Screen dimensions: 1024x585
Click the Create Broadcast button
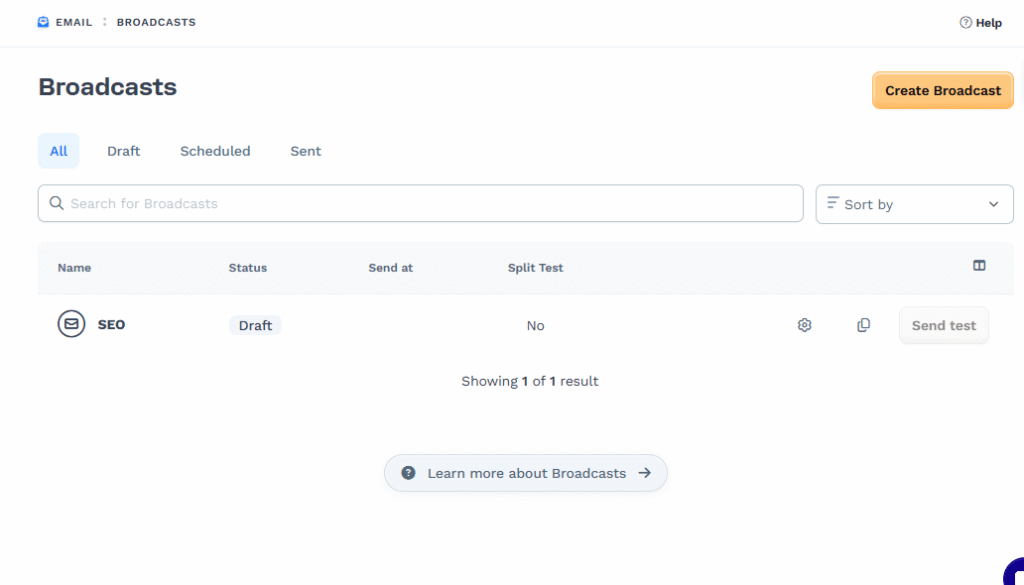coord(942,90)
